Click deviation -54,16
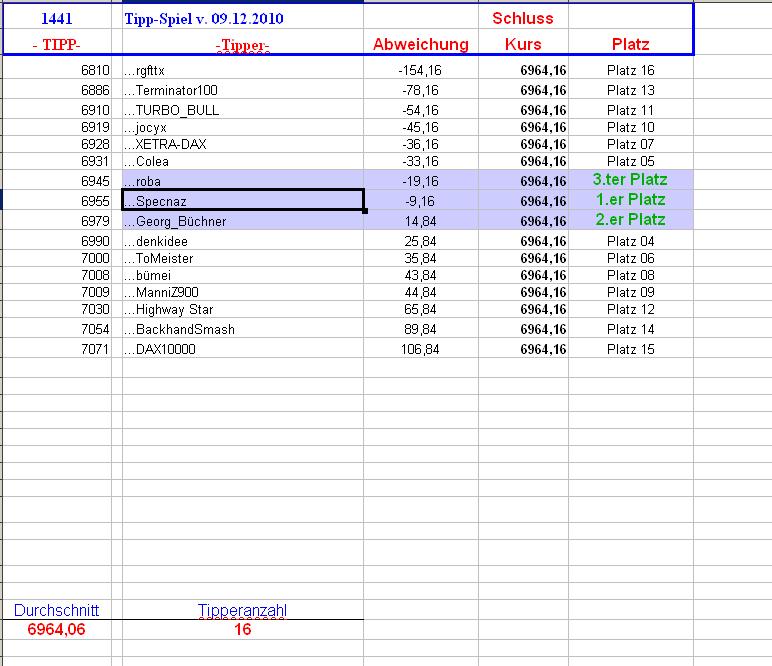Screen dimensions: 772x666 point(420,110)
